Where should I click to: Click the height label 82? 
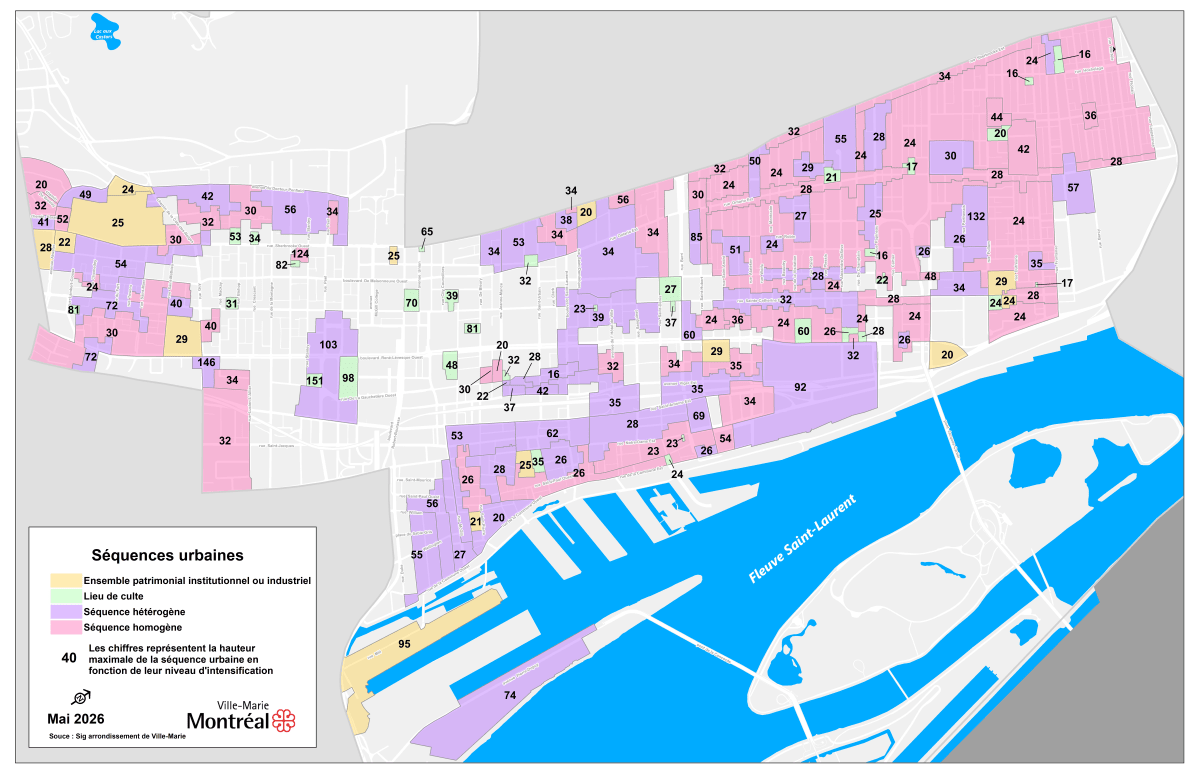(x=282, y=265)
